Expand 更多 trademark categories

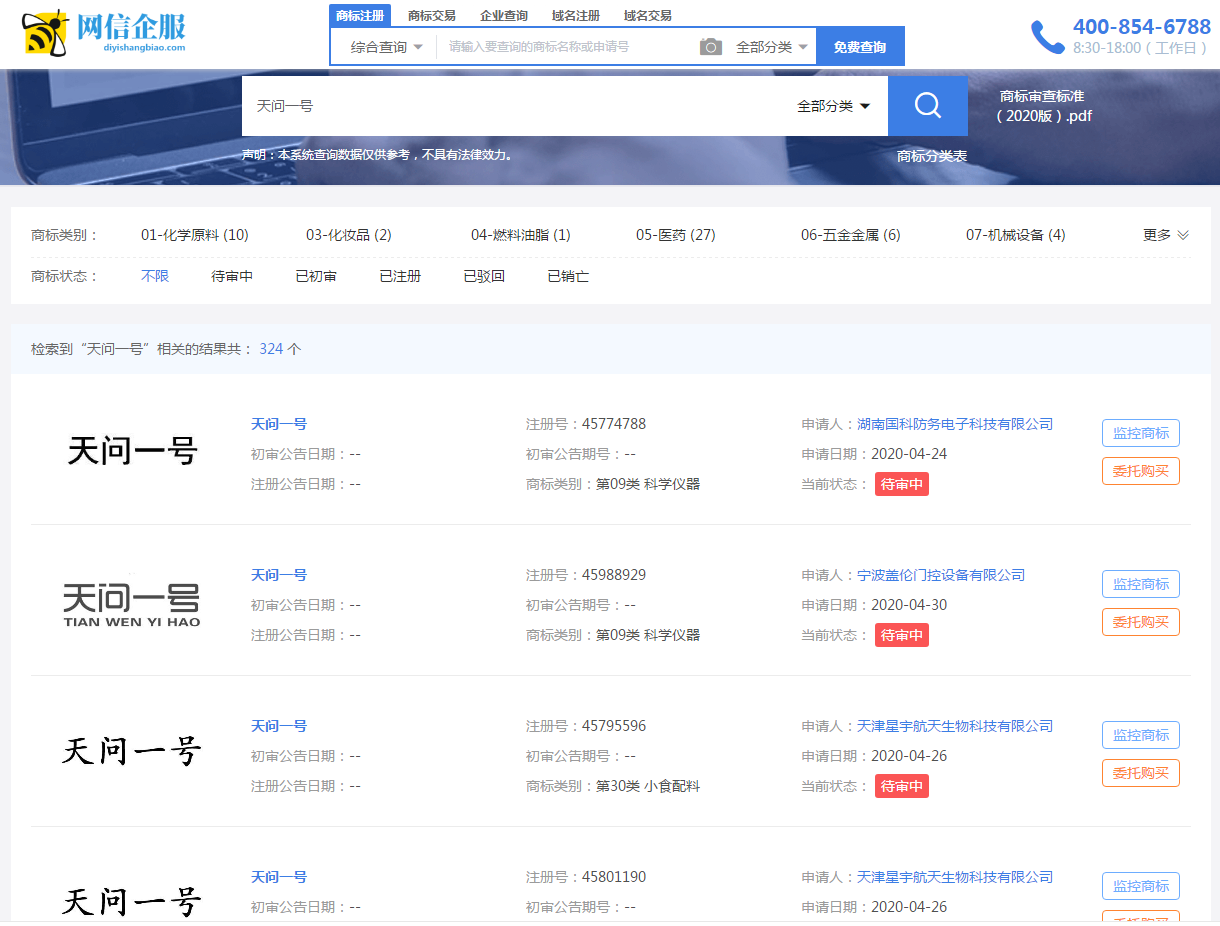click(1166, 235)
